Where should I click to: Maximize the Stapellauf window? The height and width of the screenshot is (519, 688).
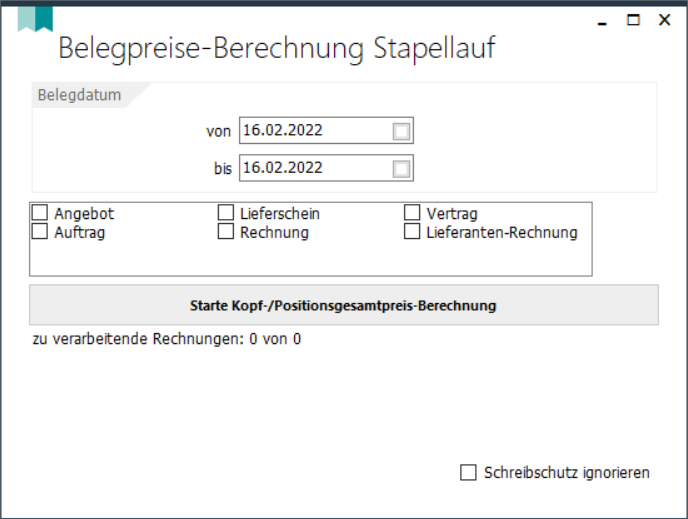[633, 19]
